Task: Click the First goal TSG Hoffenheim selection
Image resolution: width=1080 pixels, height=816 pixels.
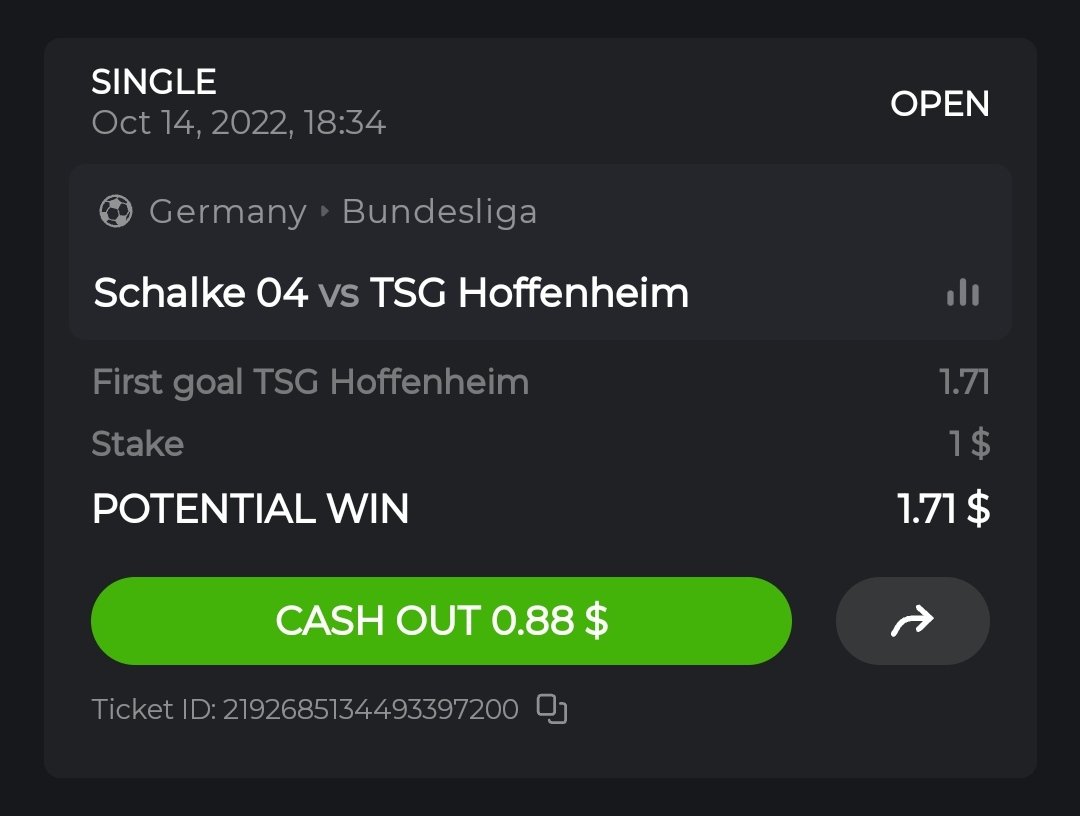Action: pyautogui.click(x=310, y=382)
